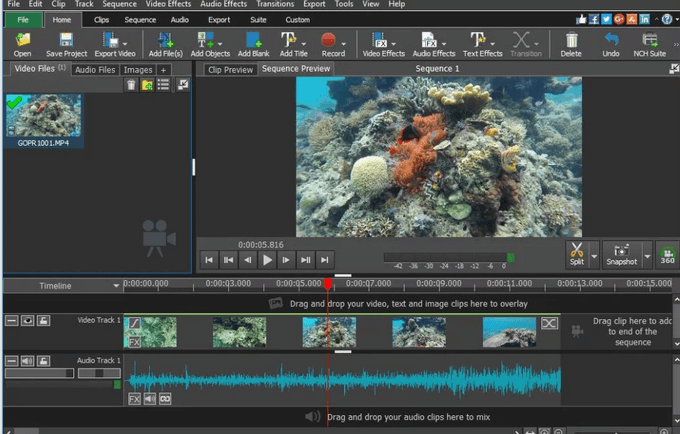
Task: Open FX on the first video clip
Action: point(135,341)
